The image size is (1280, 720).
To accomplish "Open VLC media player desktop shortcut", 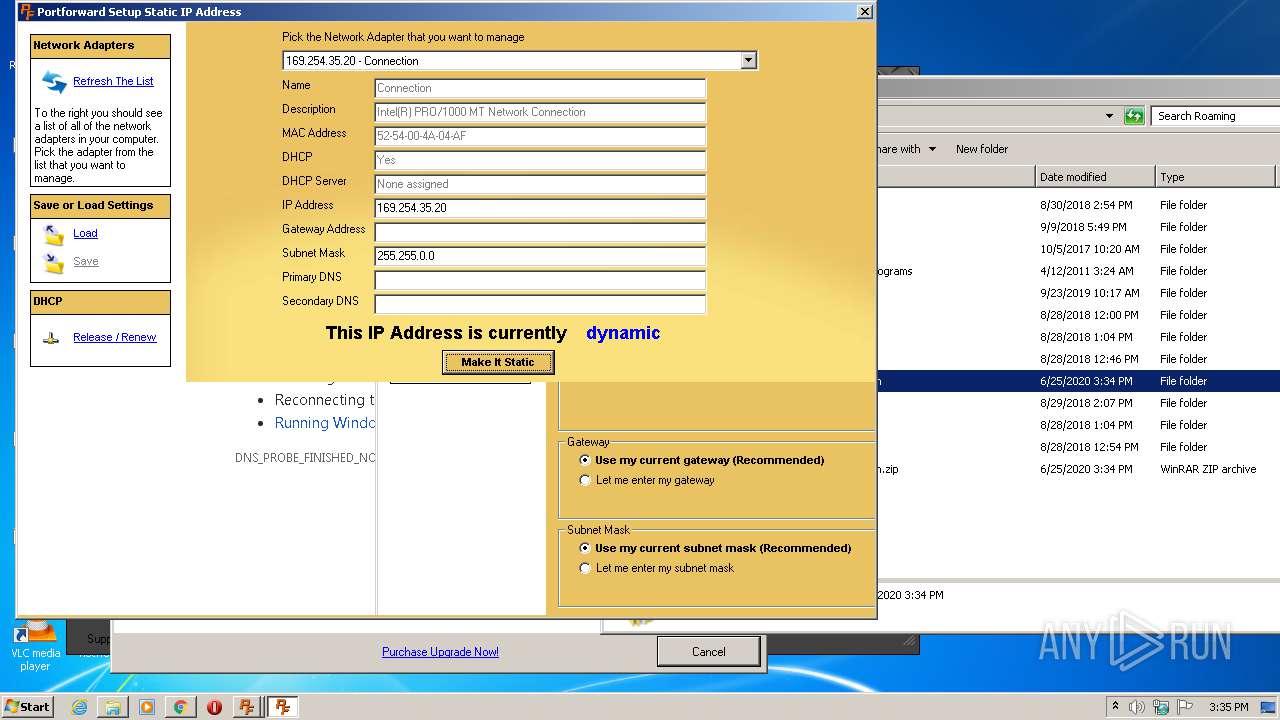I will [36, 646].
